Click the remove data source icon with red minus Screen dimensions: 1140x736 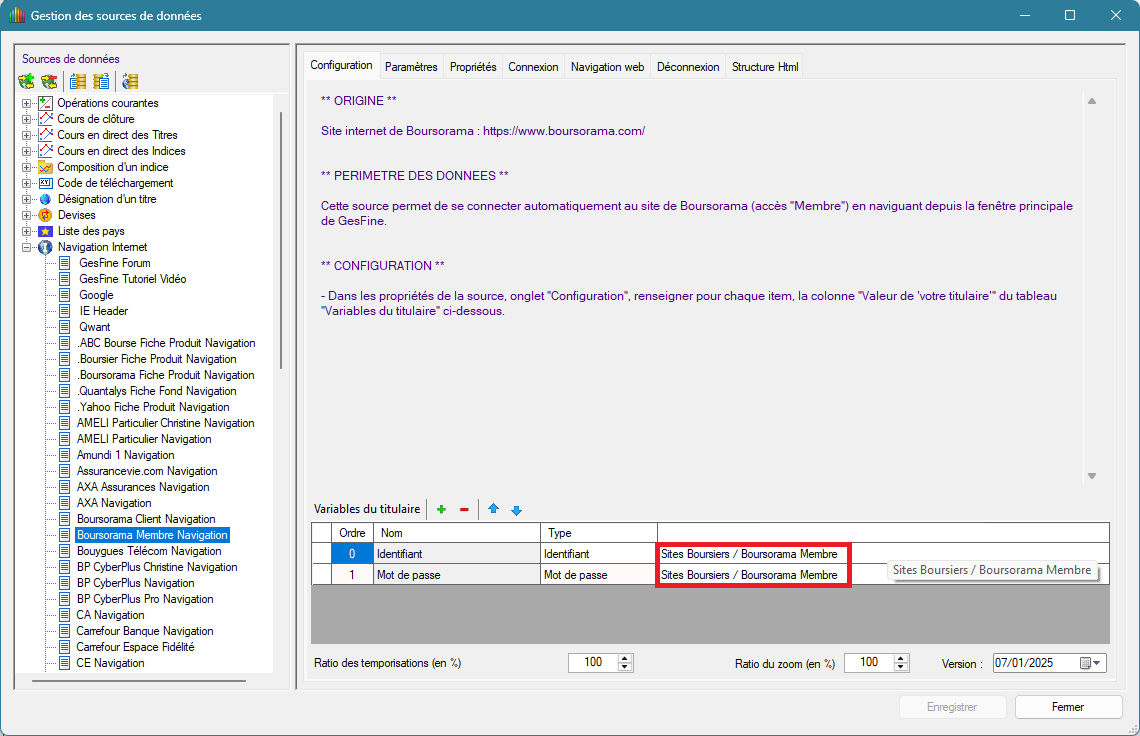[x=48, y=81]
